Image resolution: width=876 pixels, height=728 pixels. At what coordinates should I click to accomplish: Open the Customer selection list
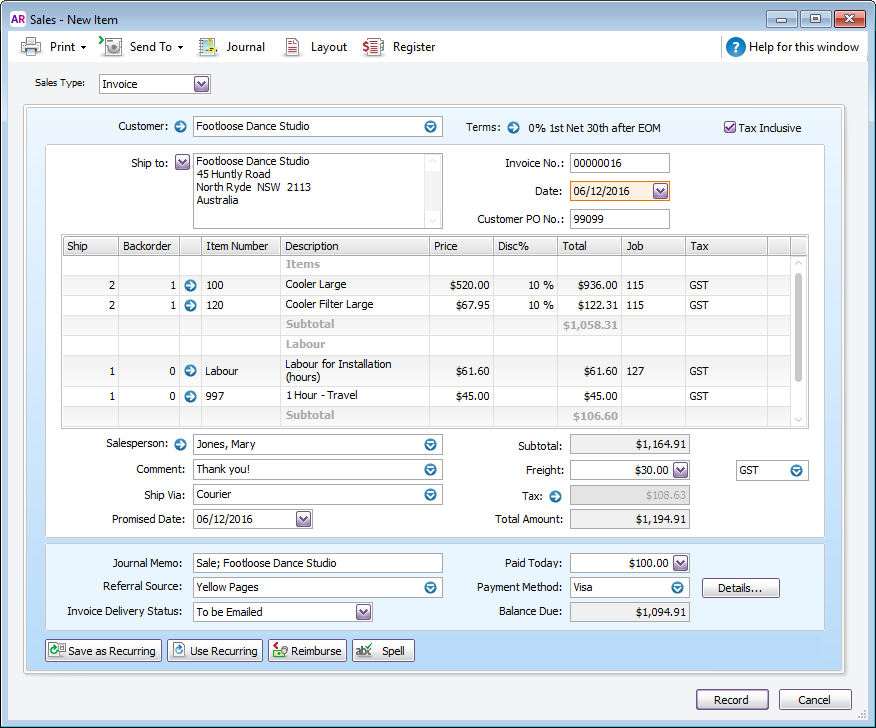click(430, 127)
